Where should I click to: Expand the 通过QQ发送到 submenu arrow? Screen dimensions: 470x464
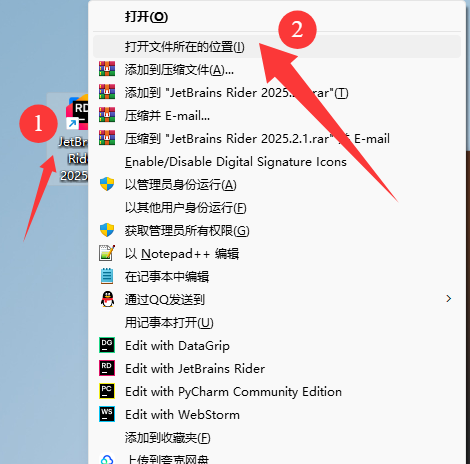[448, 299]
